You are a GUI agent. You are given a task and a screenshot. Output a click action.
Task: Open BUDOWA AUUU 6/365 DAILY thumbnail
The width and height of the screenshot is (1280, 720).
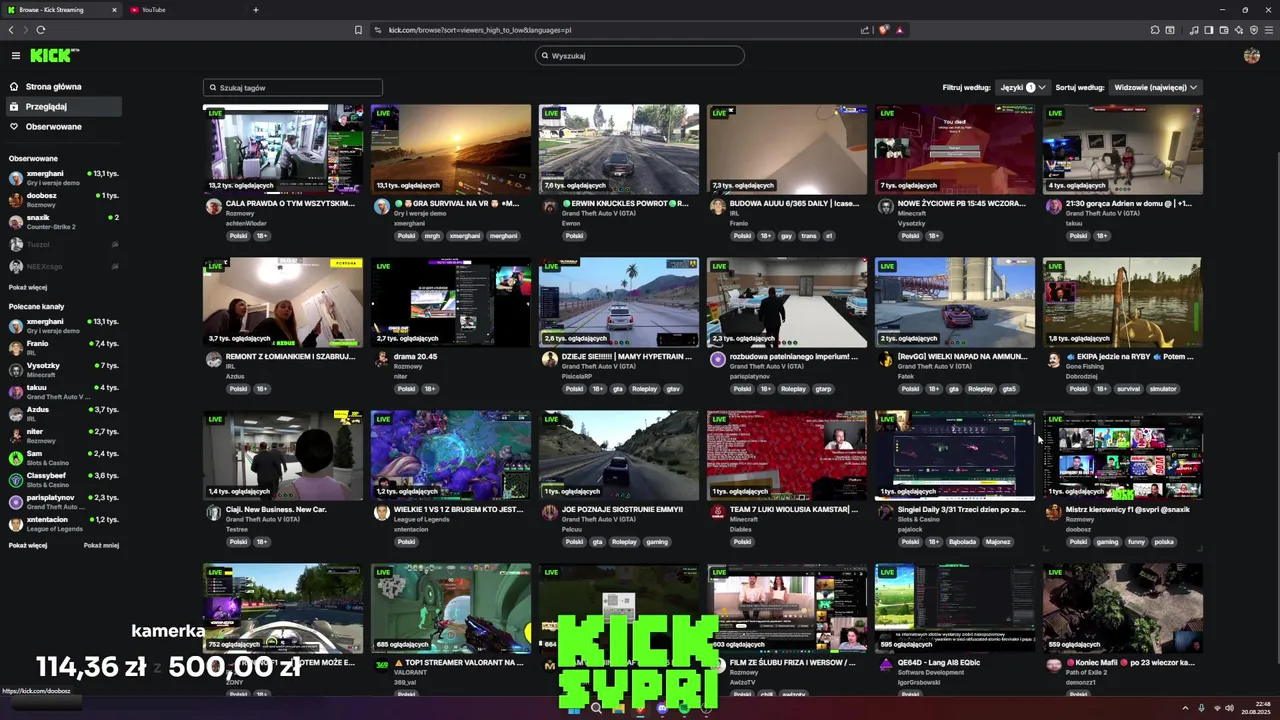click(787, 149)
